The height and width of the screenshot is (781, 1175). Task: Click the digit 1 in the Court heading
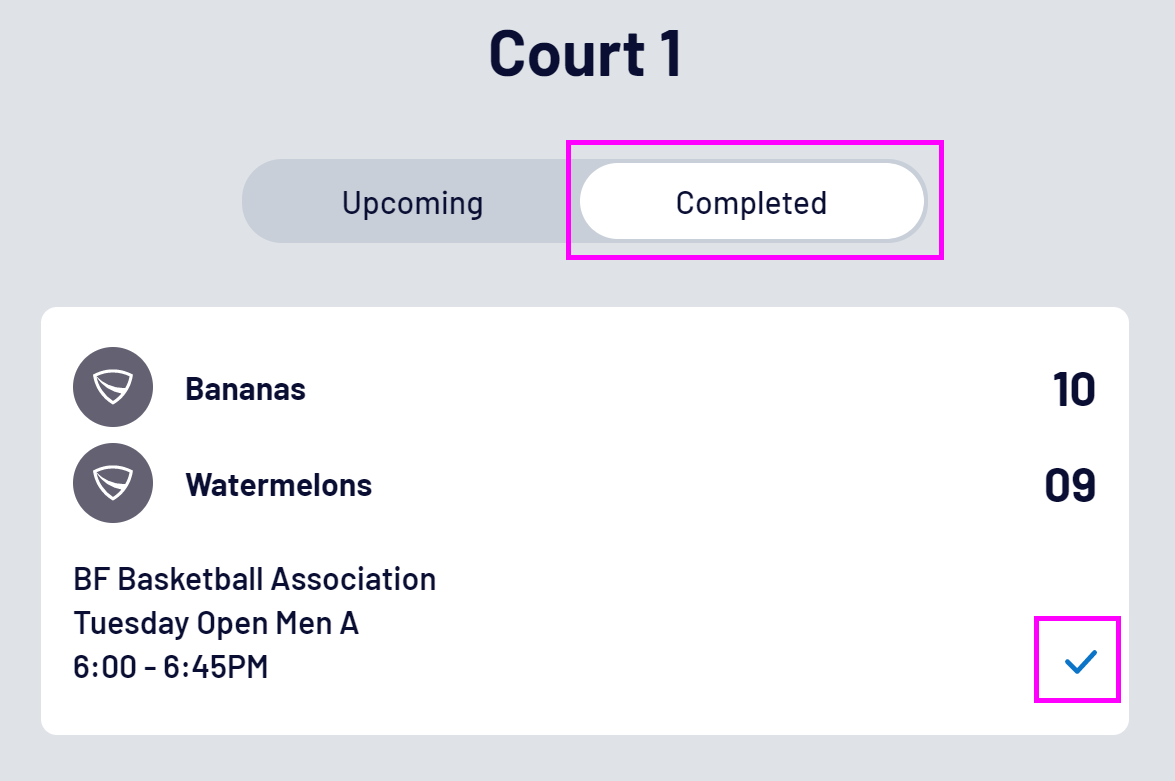669,53
